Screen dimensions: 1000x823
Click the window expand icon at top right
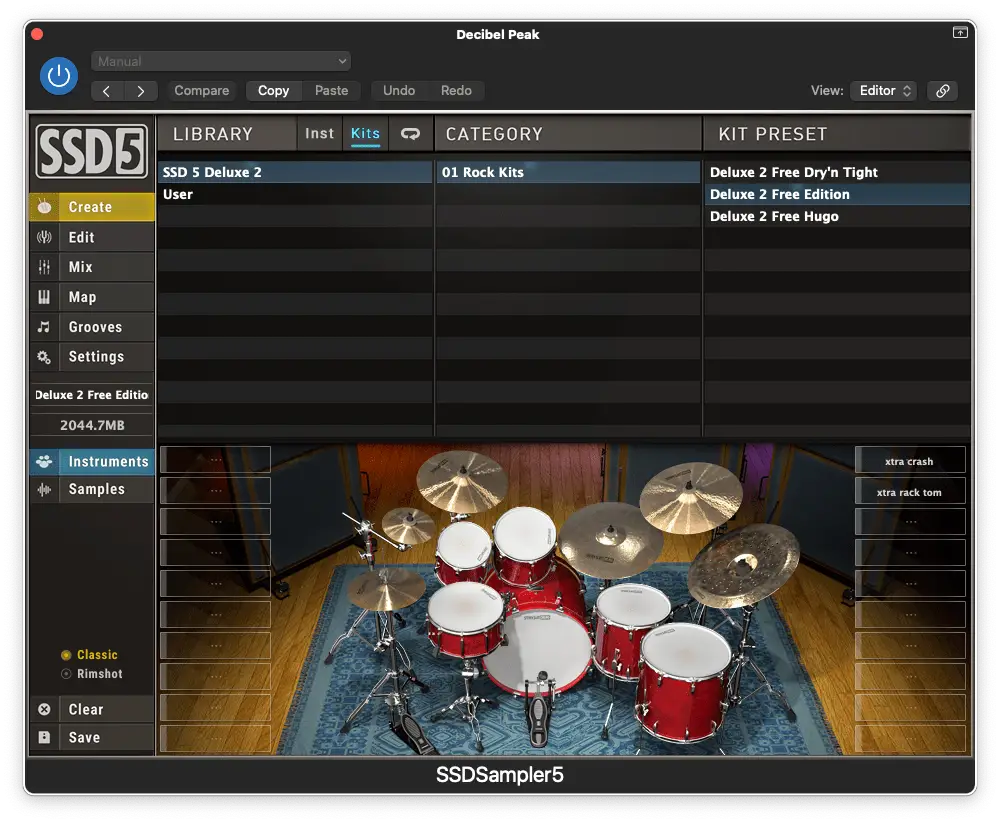point(960,32)
